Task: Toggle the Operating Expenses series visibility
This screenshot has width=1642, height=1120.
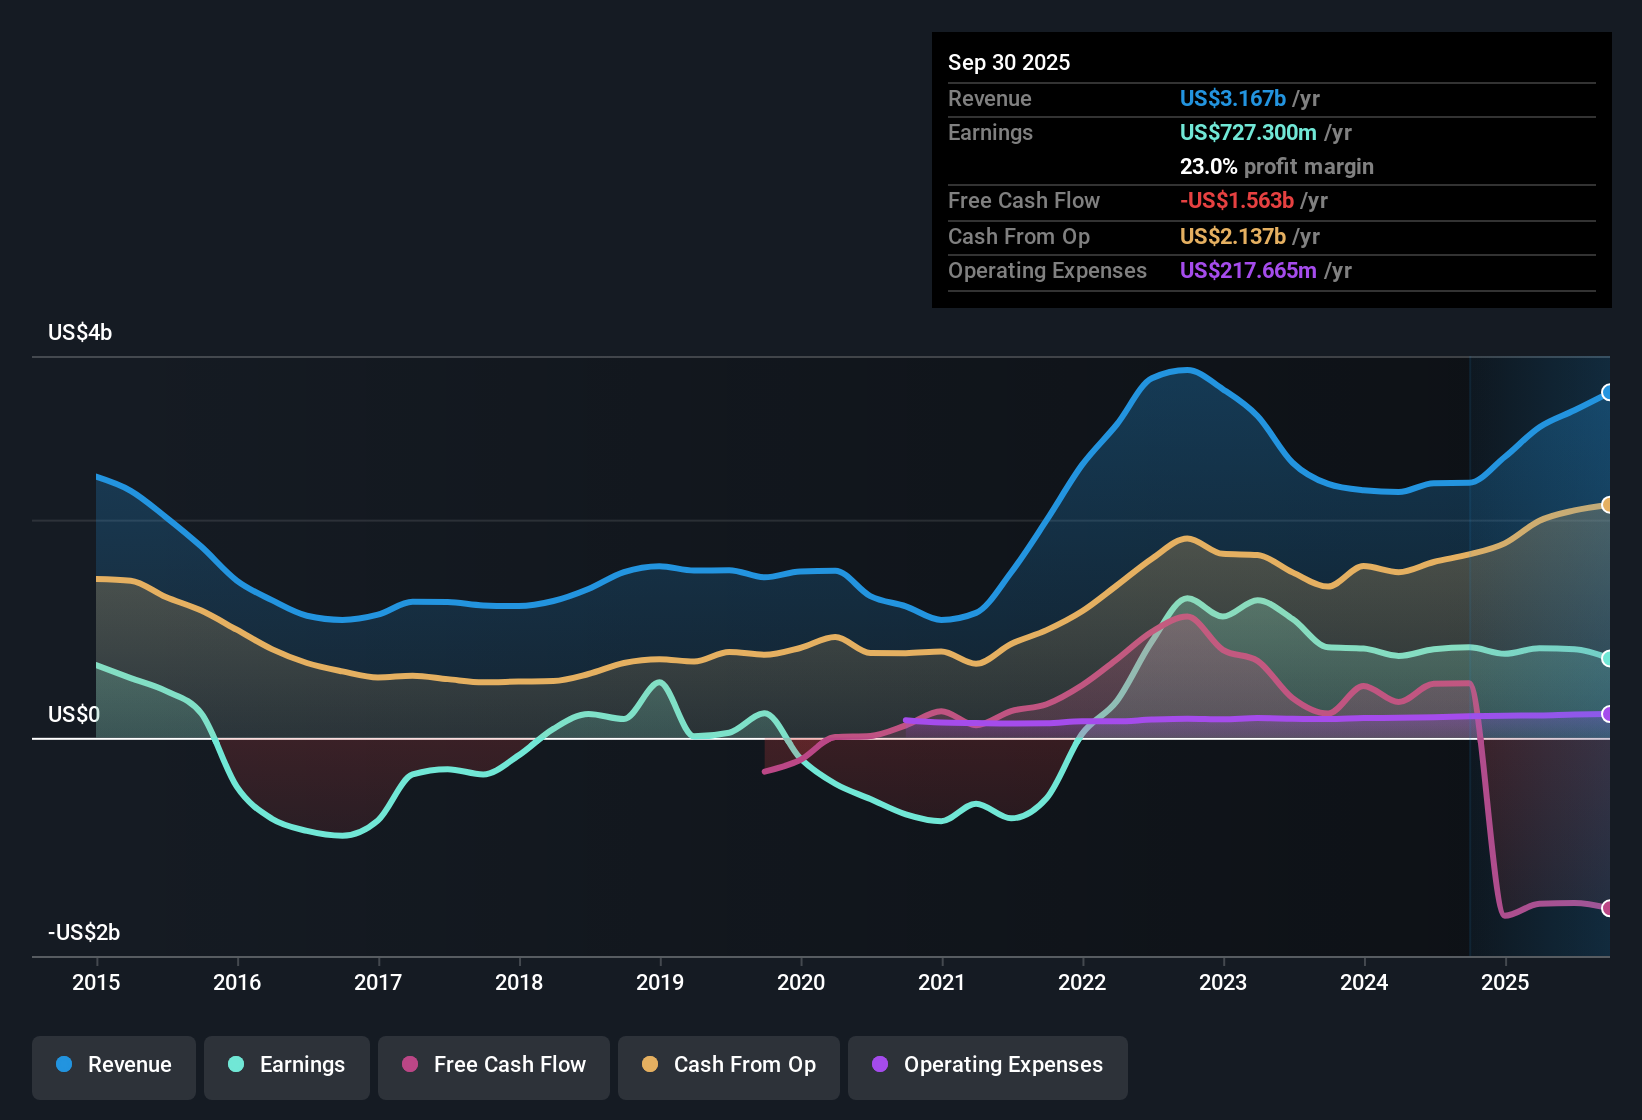Action: (987, 1065)
